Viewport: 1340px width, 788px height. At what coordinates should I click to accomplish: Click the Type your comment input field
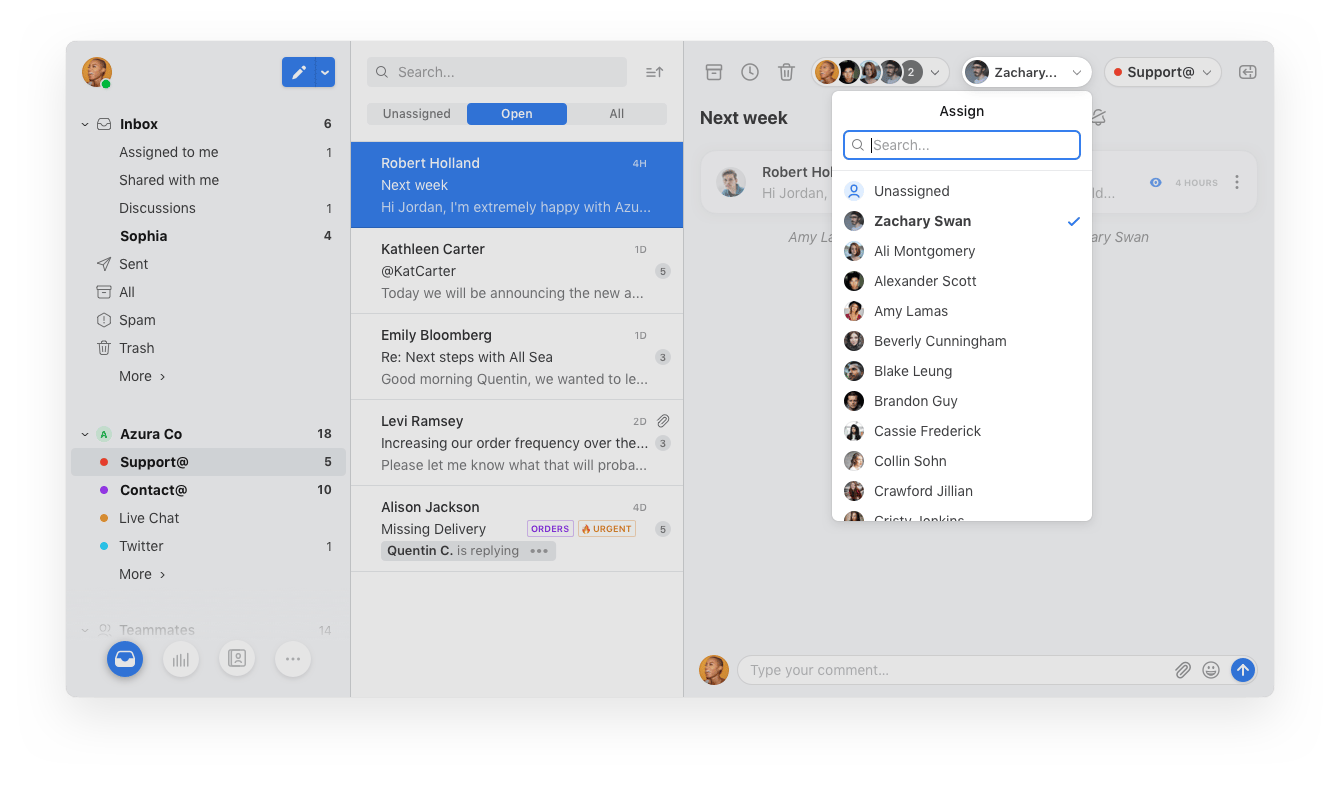(950, 670)
